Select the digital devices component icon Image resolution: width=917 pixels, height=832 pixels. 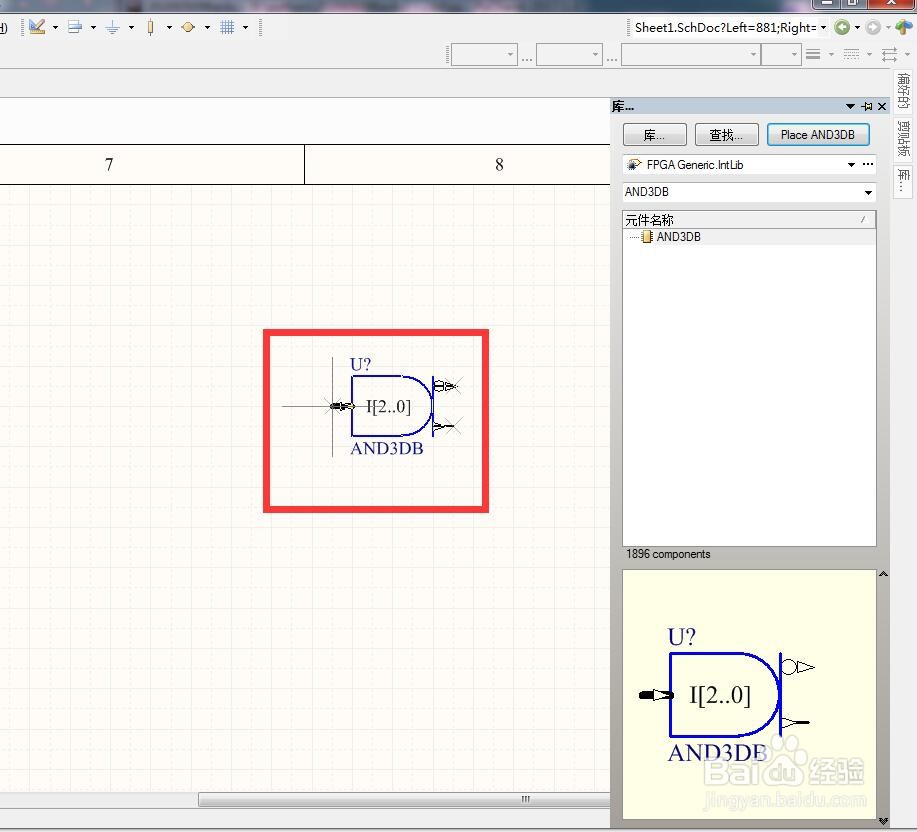[151, 27]
